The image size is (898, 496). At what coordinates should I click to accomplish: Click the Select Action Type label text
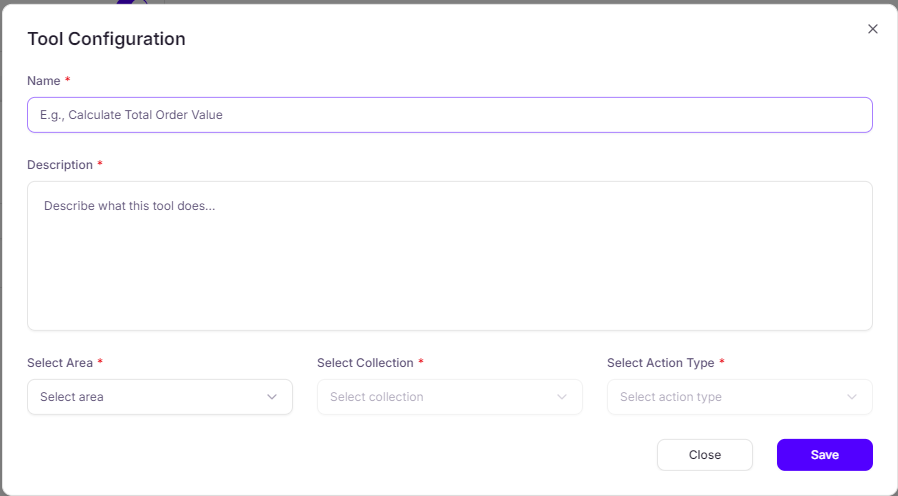[660, 363]
